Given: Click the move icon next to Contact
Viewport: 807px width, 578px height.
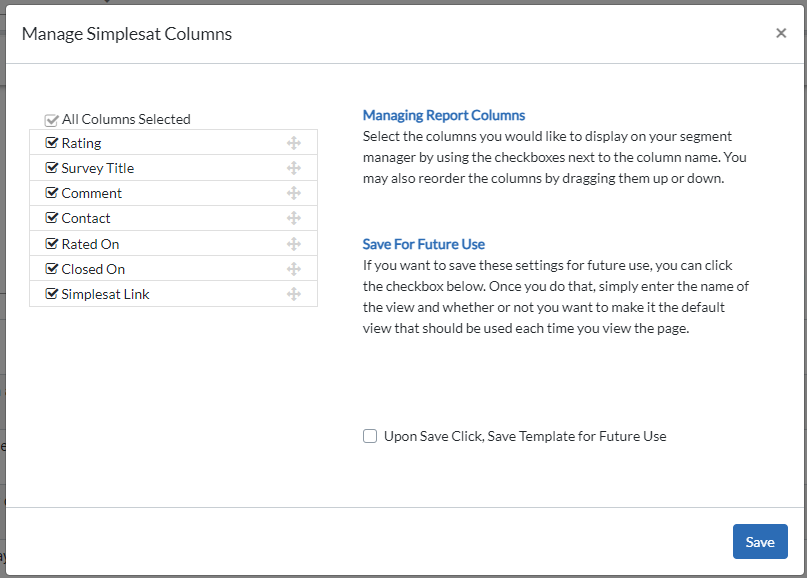Looking at the screenshot, I should click(294, 217).
